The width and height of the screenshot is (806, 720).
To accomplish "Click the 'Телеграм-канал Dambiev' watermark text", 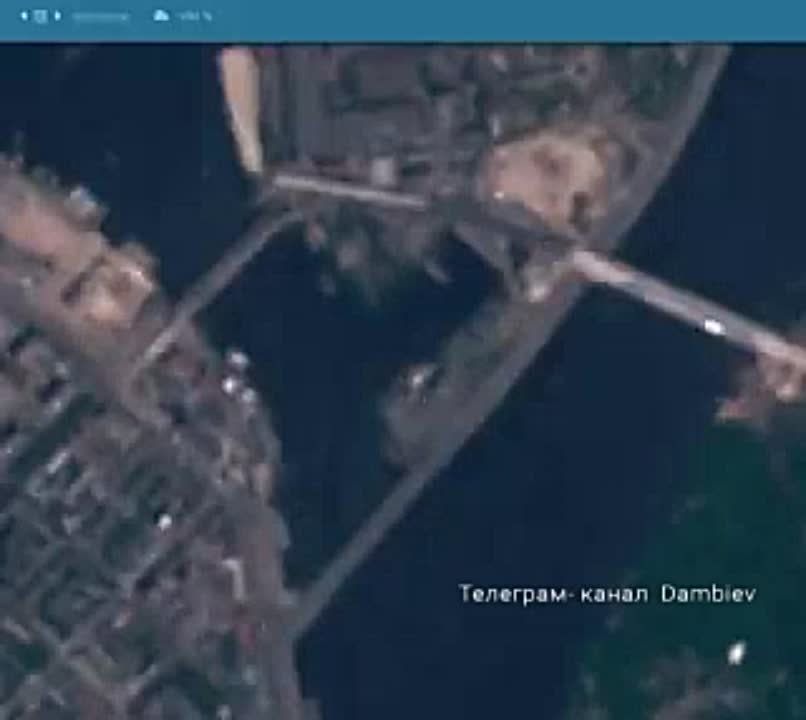I will pyautogui.click(x=607, y=594).
